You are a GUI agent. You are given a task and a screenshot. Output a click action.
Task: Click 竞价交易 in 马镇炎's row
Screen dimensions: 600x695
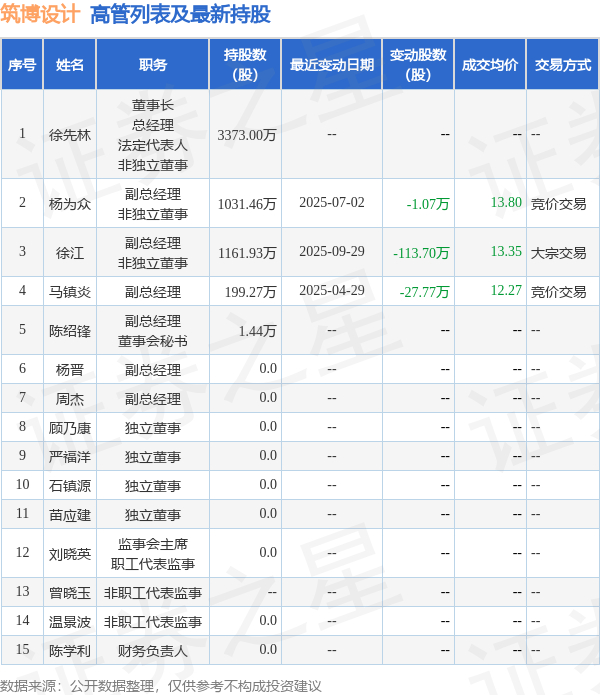point(558,292)
